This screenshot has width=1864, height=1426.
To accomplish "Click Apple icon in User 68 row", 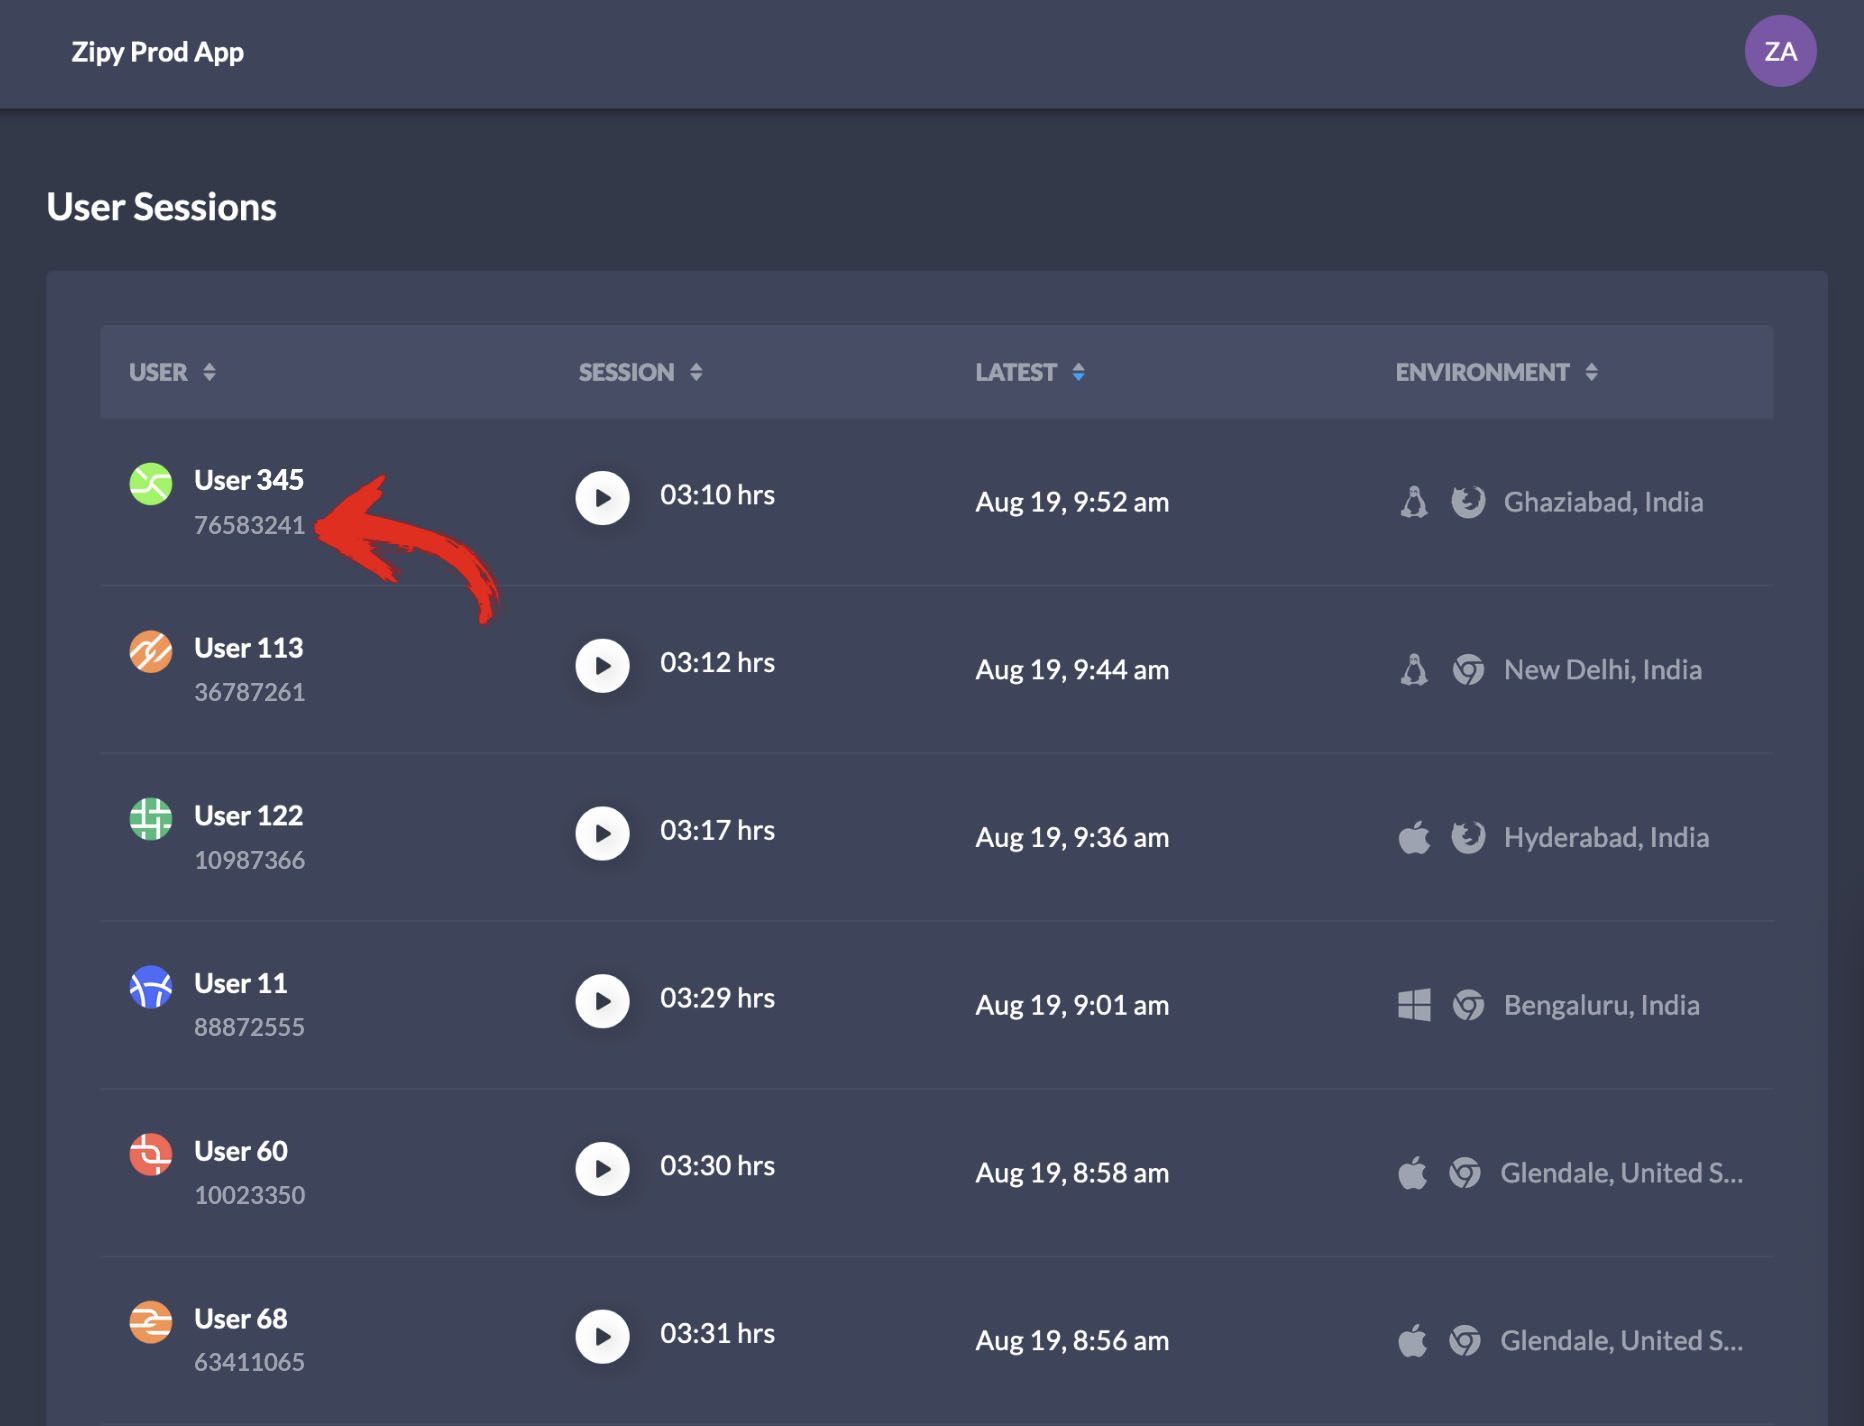I will point(1412,1340).
